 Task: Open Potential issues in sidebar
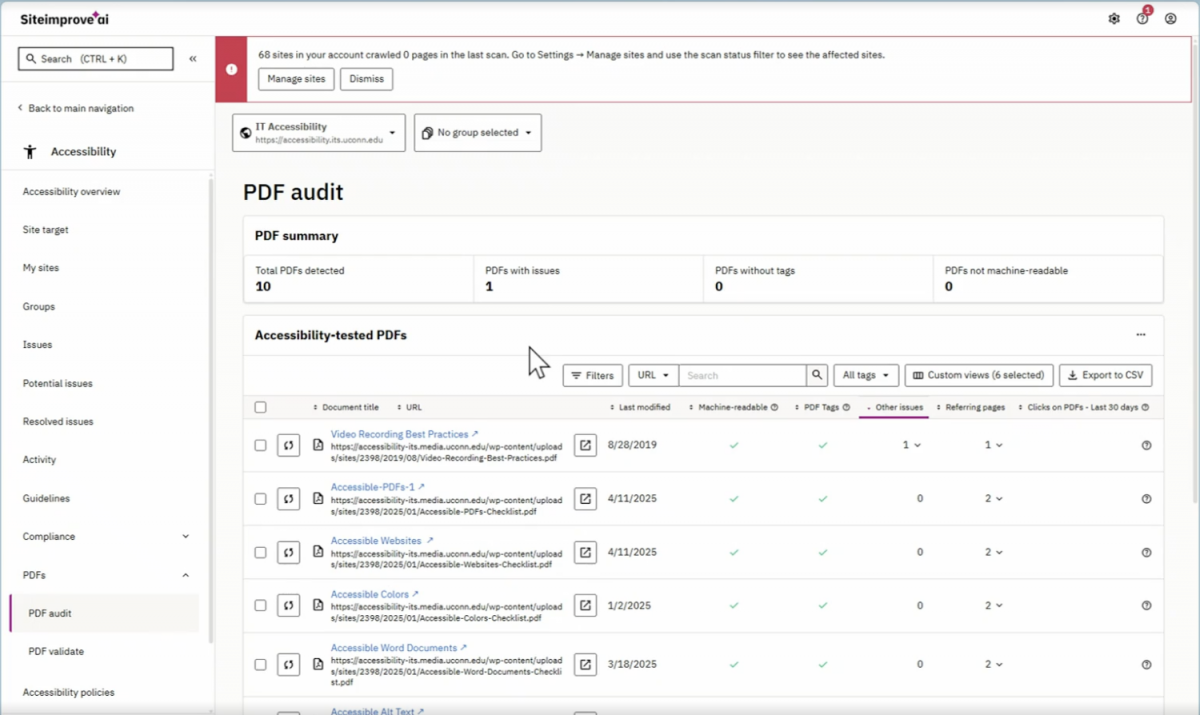(x=58, y=383)
